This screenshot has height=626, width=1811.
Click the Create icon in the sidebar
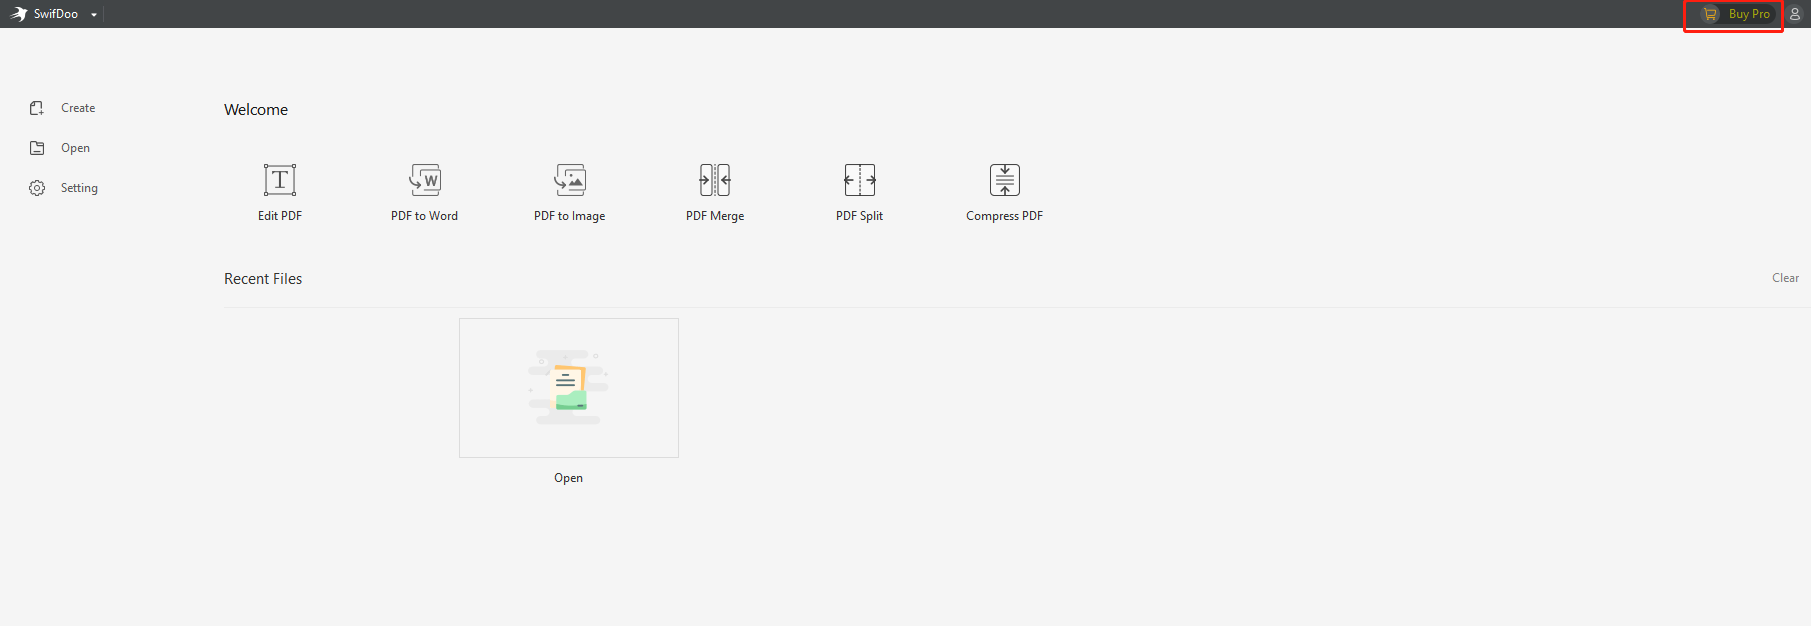click(x=37, y=108)
